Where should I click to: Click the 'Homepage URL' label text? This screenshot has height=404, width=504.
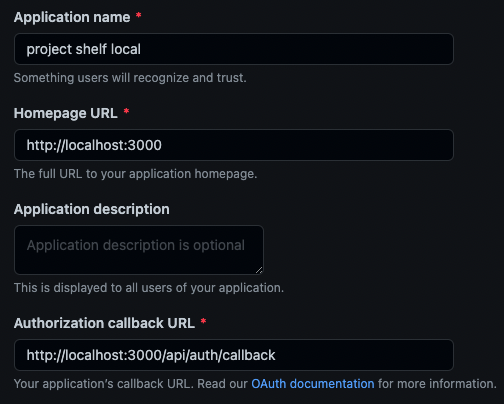point(66,113)
